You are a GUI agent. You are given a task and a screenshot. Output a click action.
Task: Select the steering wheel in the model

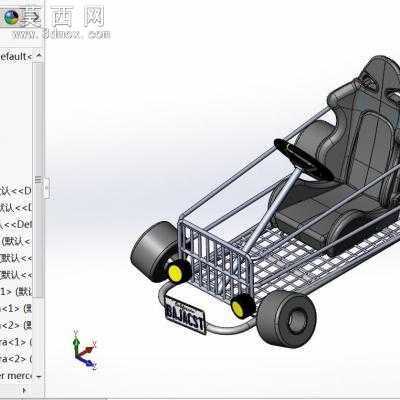coord(304,159)
